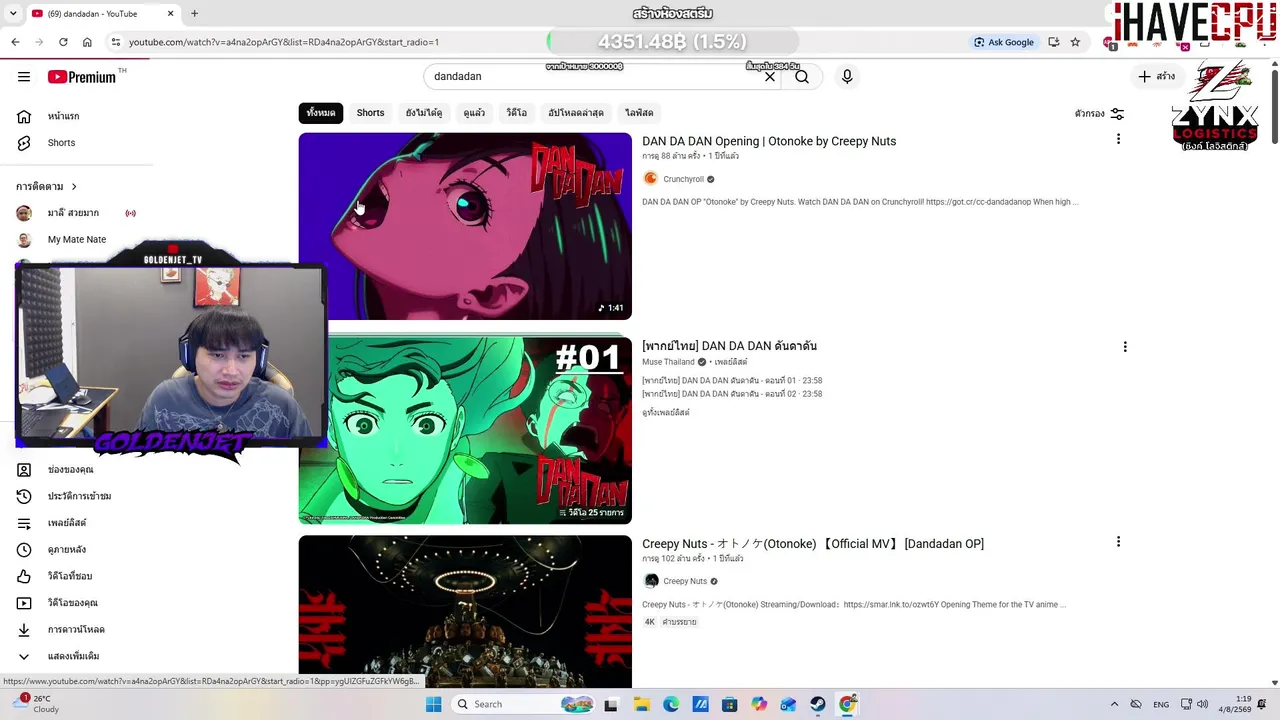
Task: Run search with the magnifier button
Action: (802, 77)
